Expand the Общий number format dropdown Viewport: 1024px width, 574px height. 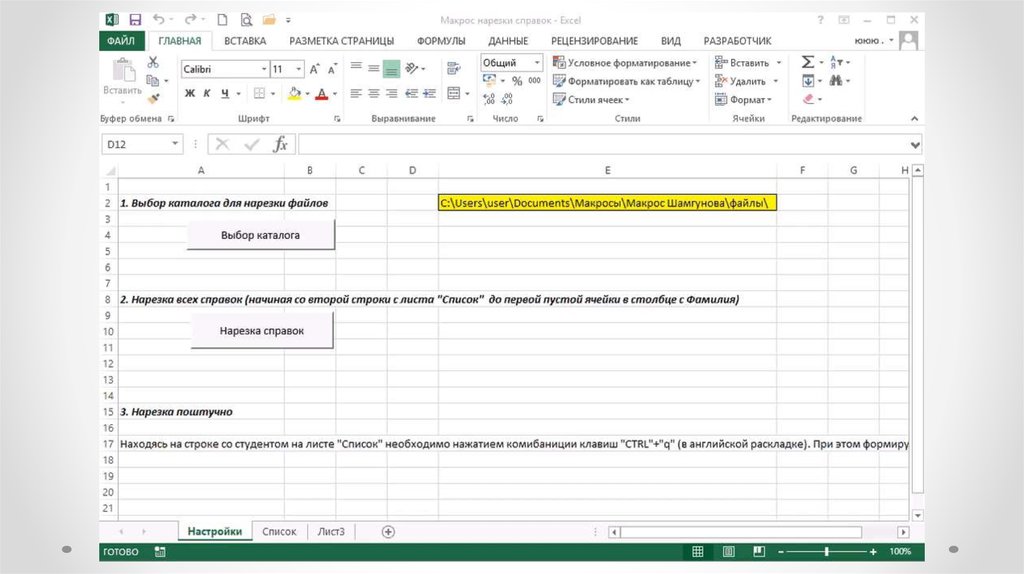click(537, 62)
